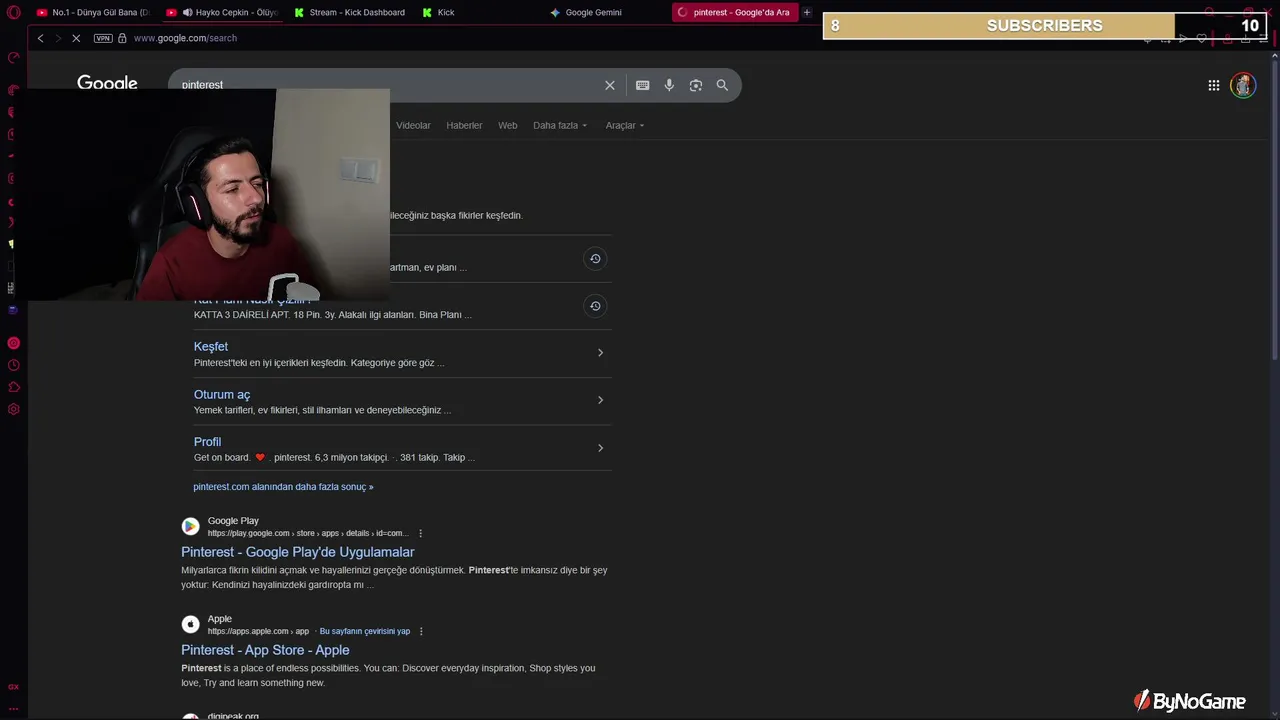
Task: Open the Google account avatar
Action: pyautogui.click(x=1243, y=85)
